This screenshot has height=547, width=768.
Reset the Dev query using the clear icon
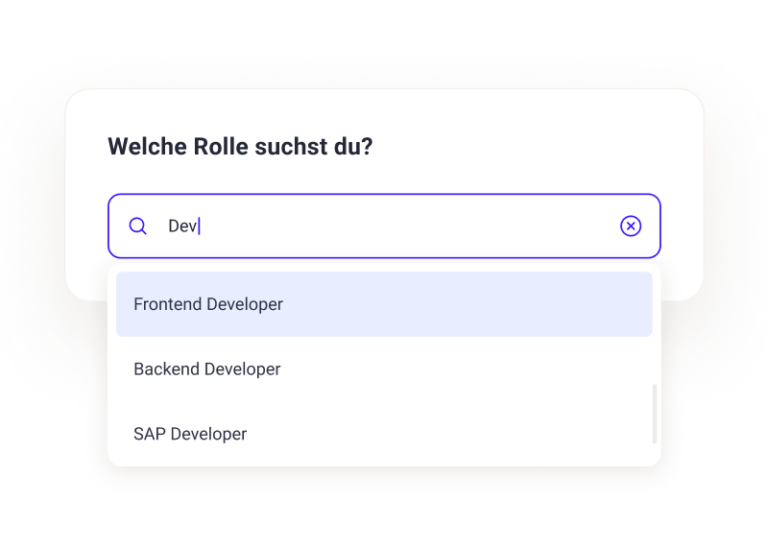[630, 226]
